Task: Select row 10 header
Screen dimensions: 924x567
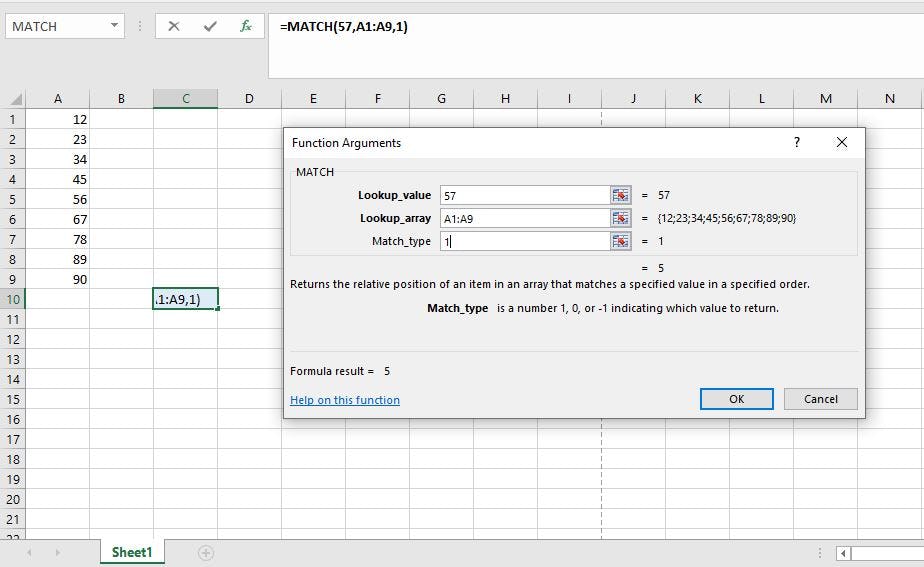Action: (12, 299)
